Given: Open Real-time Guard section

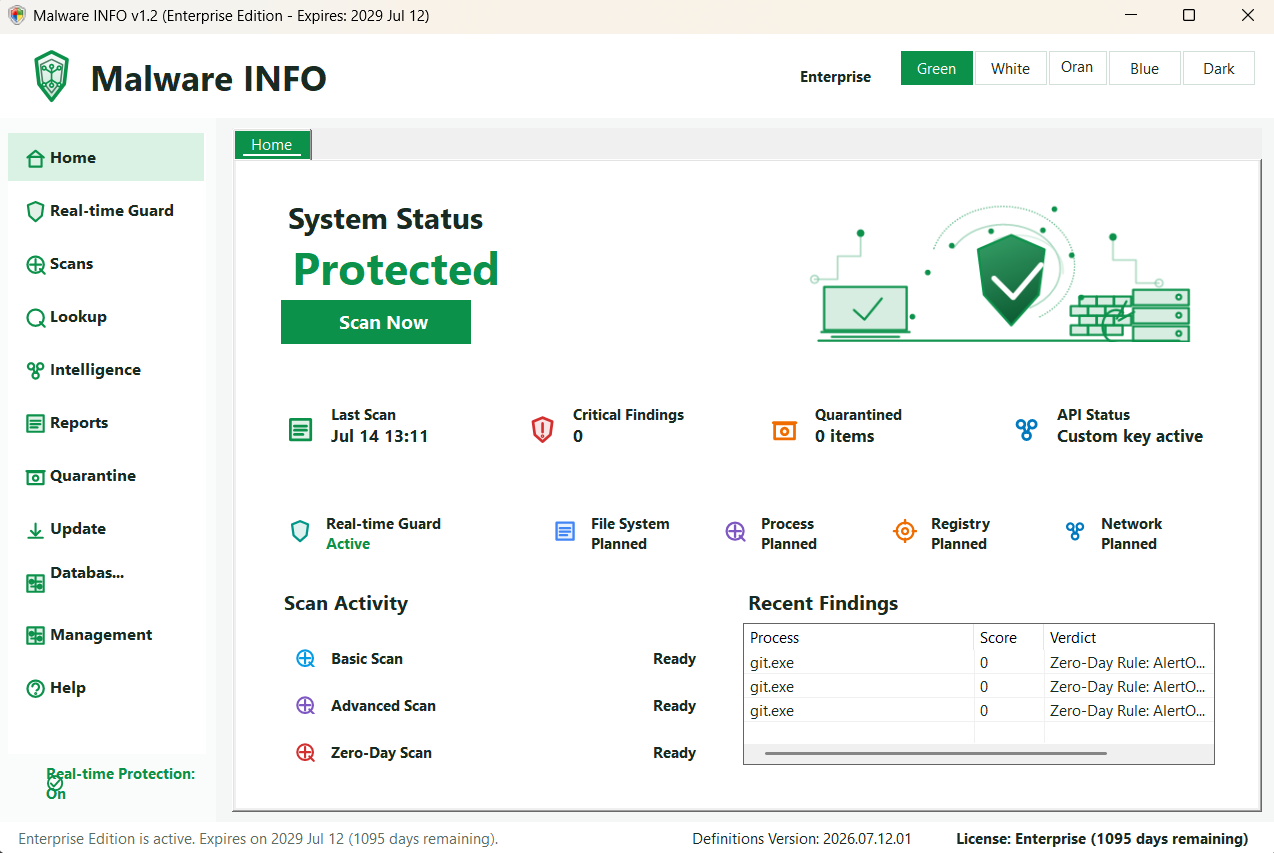Looking at the screenshot, I should (x=106, y=211).
